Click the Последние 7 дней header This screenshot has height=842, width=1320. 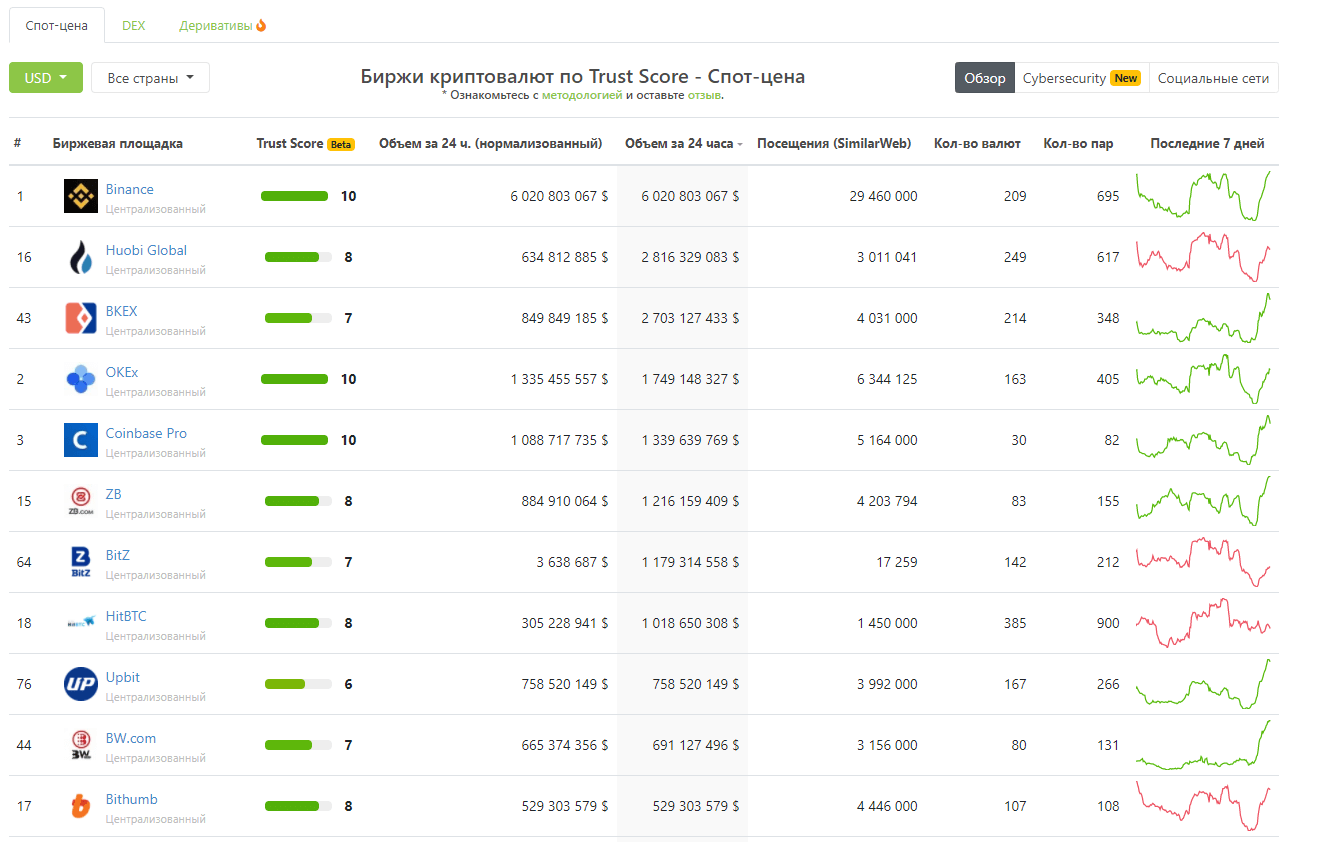pyautogui.click(x=1207, y=144)
